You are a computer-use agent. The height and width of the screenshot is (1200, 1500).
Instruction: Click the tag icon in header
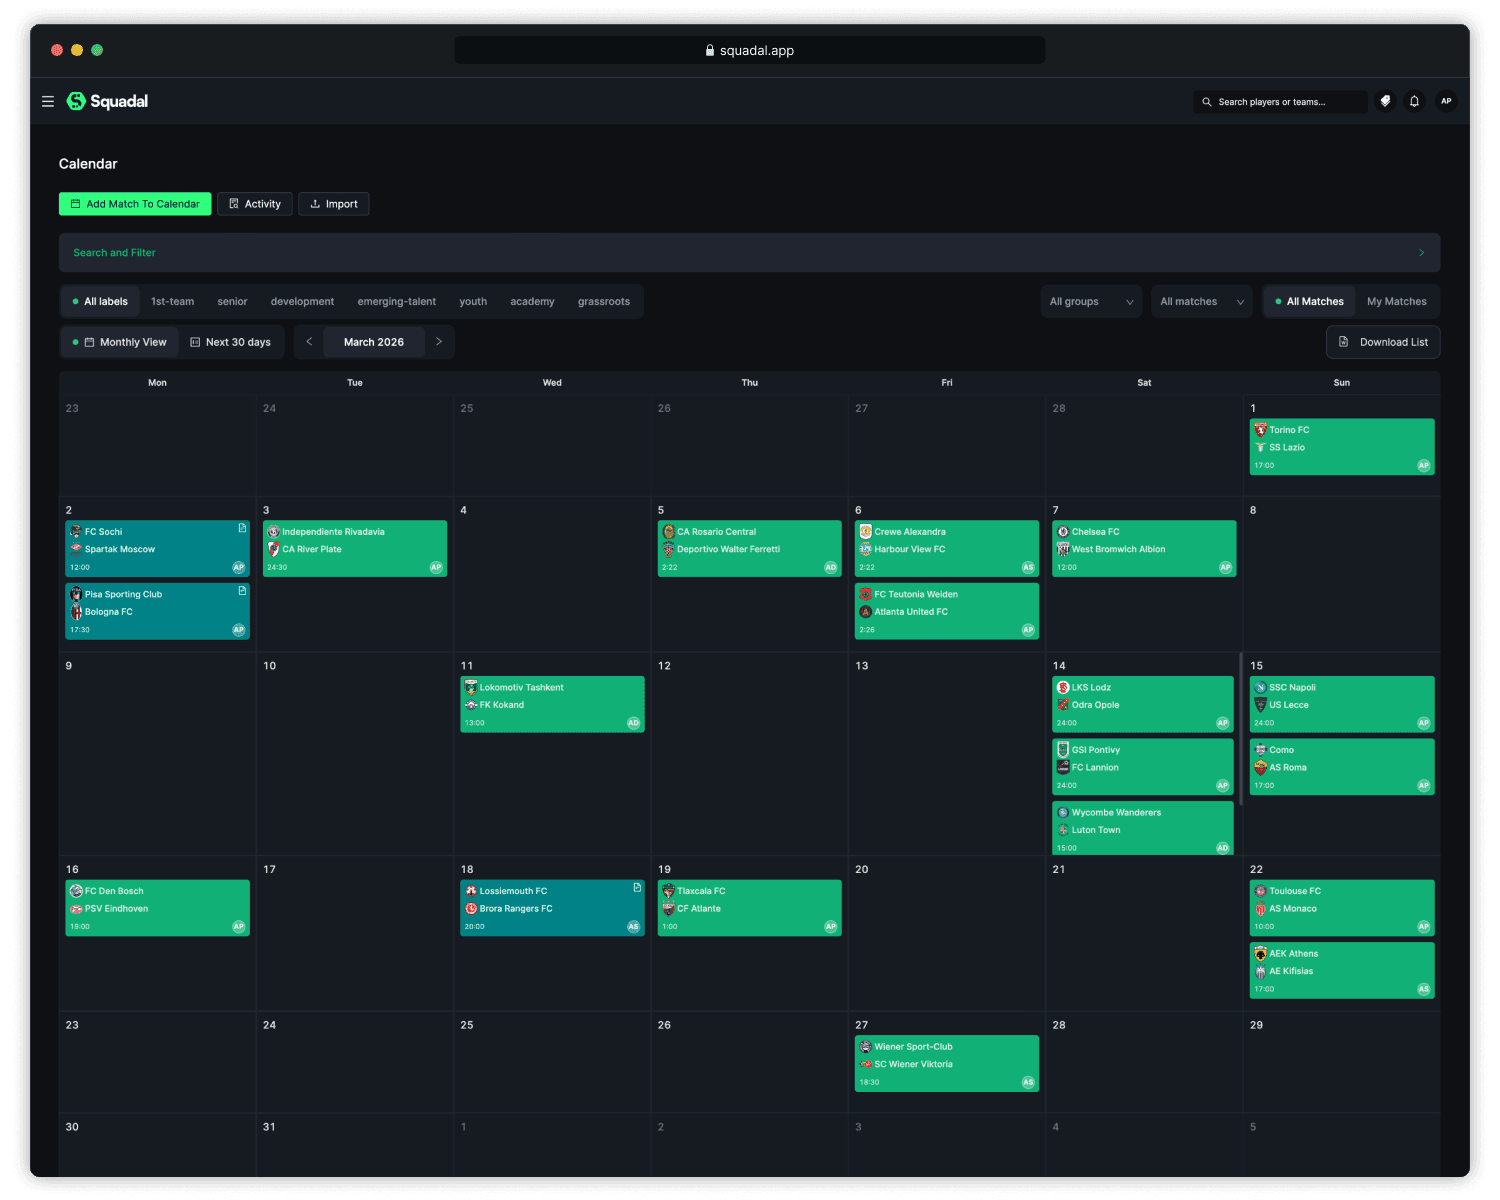pos(1385,101)
